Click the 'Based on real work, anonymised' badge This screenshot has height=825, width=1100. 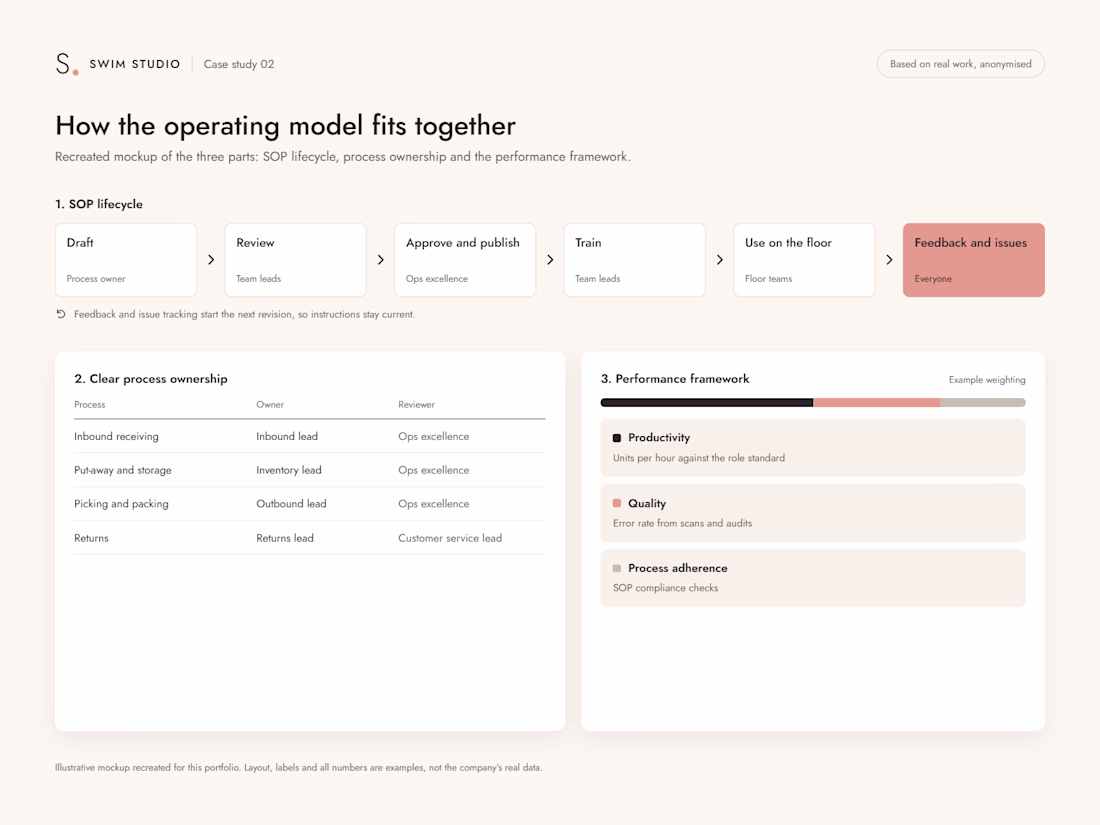point(960,64)
